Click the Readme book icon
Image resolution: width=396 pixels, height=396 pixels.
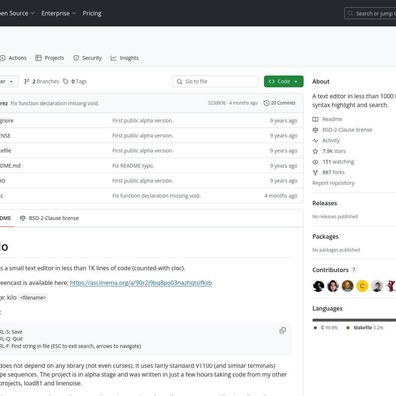click(x=315, y=119)
